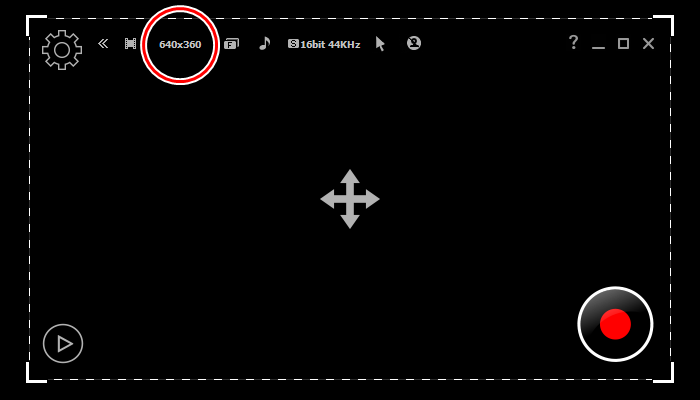Click the bottom-left corner resize handle

coord(36,373)
